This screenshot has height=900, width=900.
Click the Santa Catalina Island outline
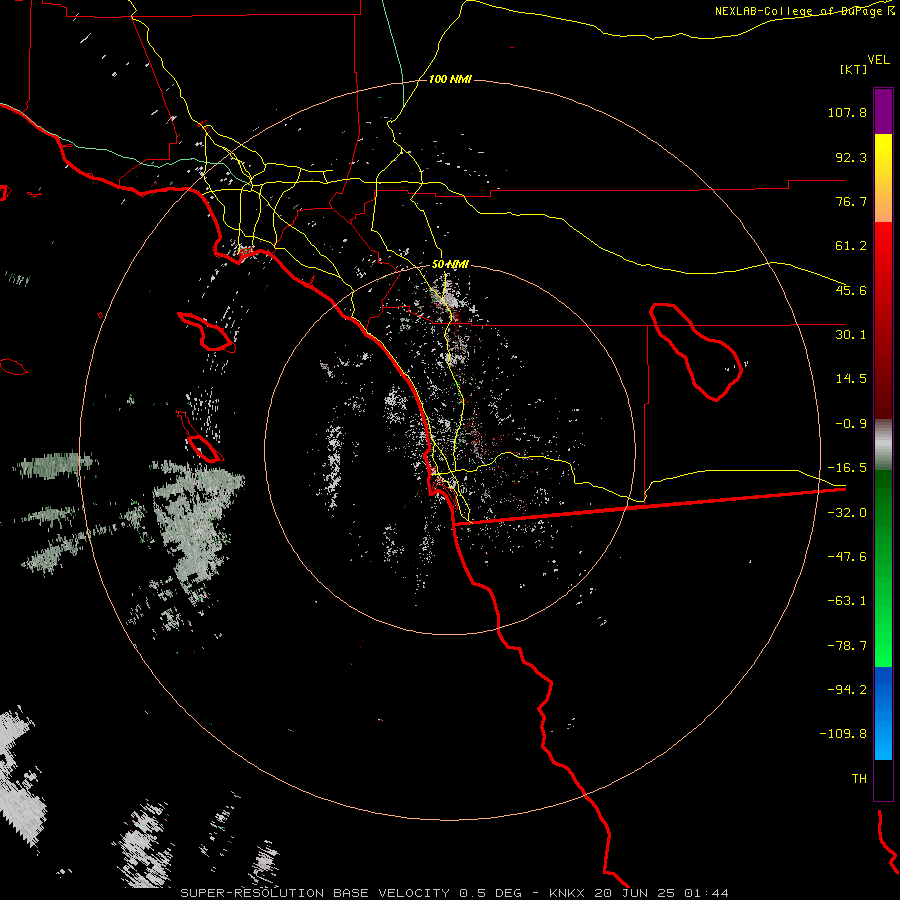(x=206, y=332)
